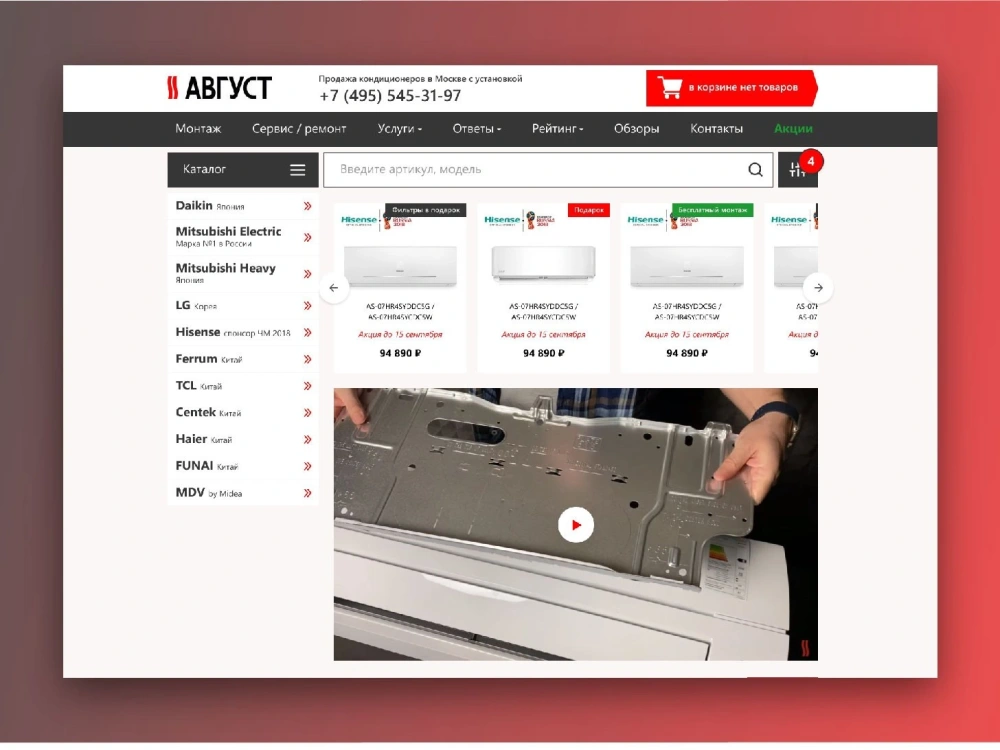1000x750 pixels.
Task: Click Hisense logo on Подарок card
Action: coord(503,220)
